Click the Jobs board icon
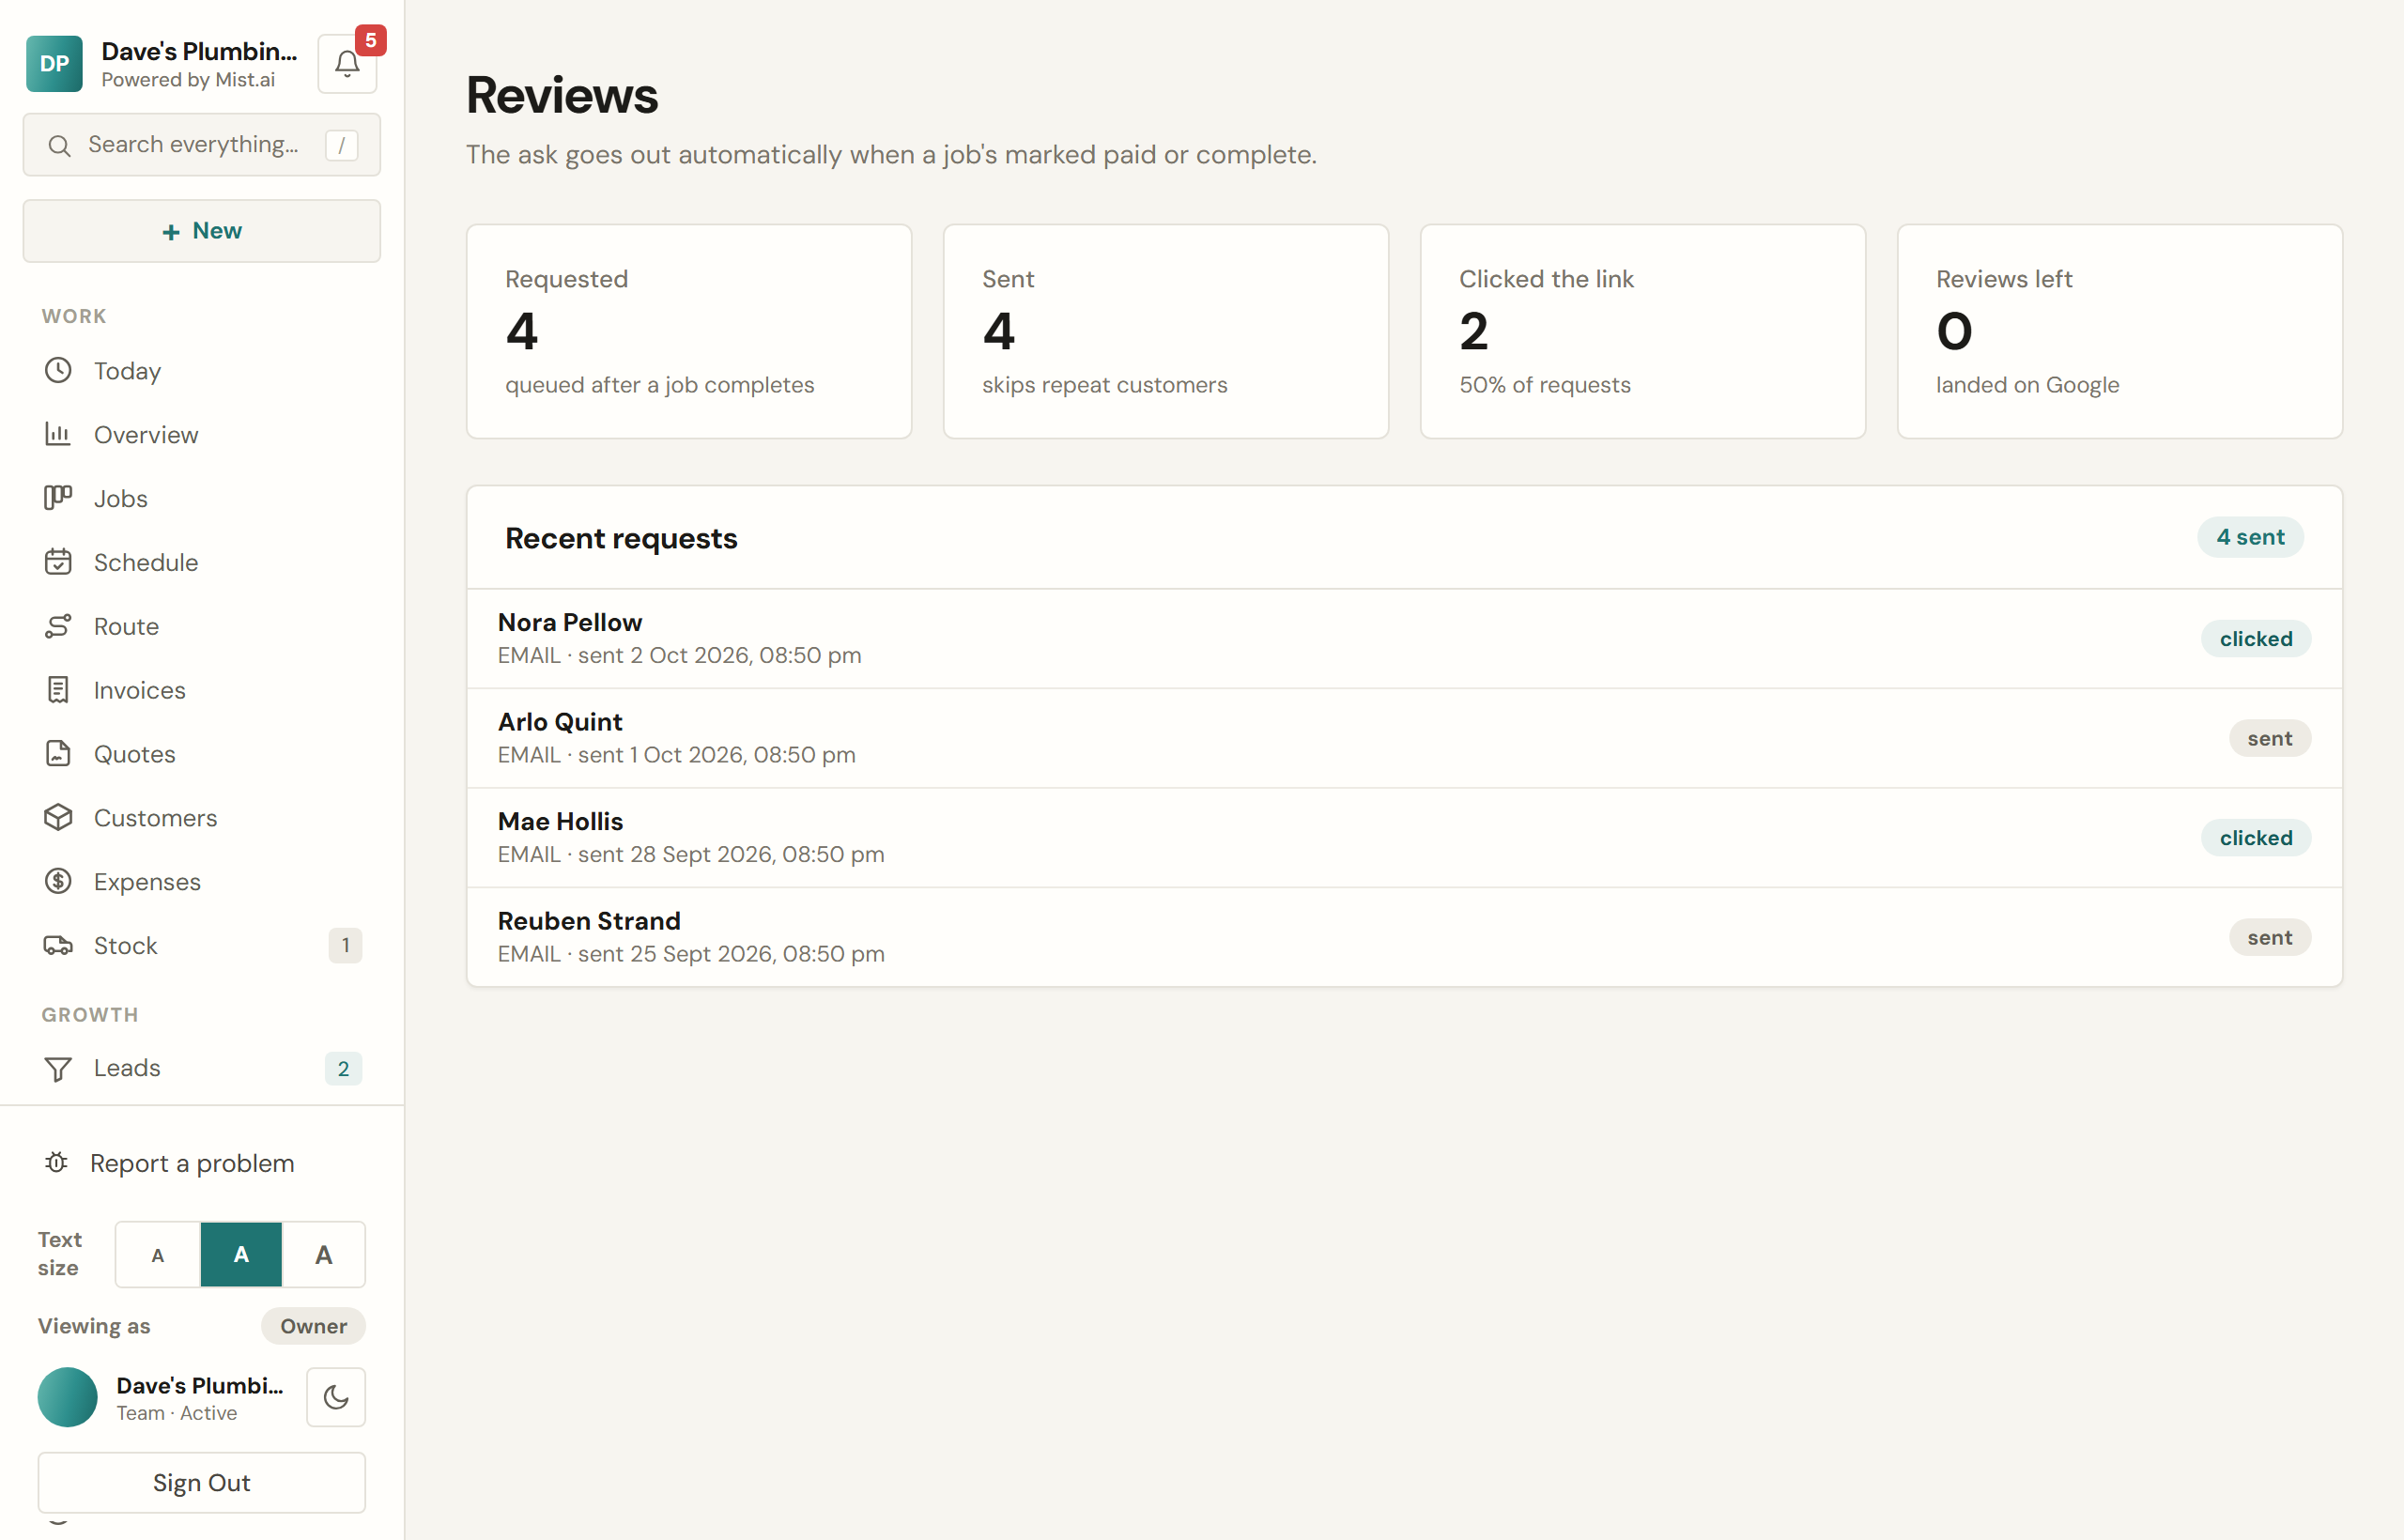Viewport: 2404px width, 1540px height. coord(58,498)
